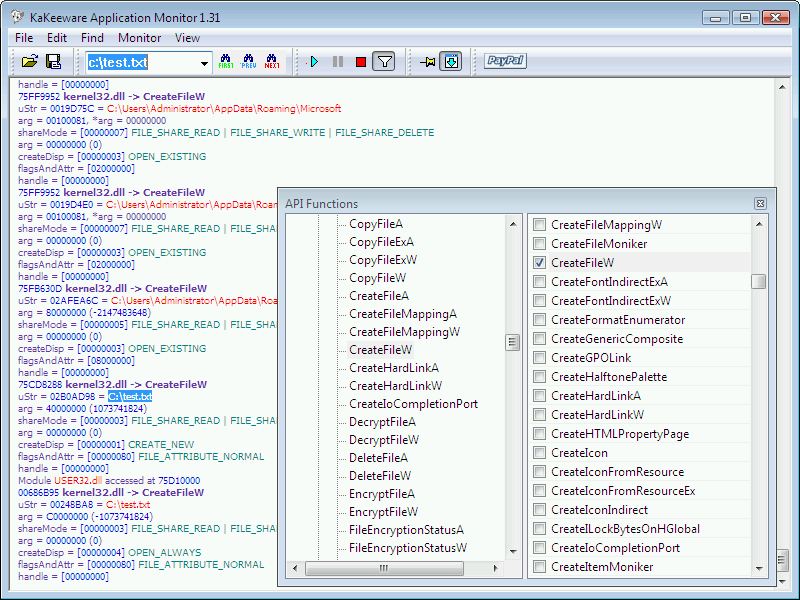Screen dimensions: 800x600
Task: Select CreateFileA in the API tree
Action: click(379, 296)
